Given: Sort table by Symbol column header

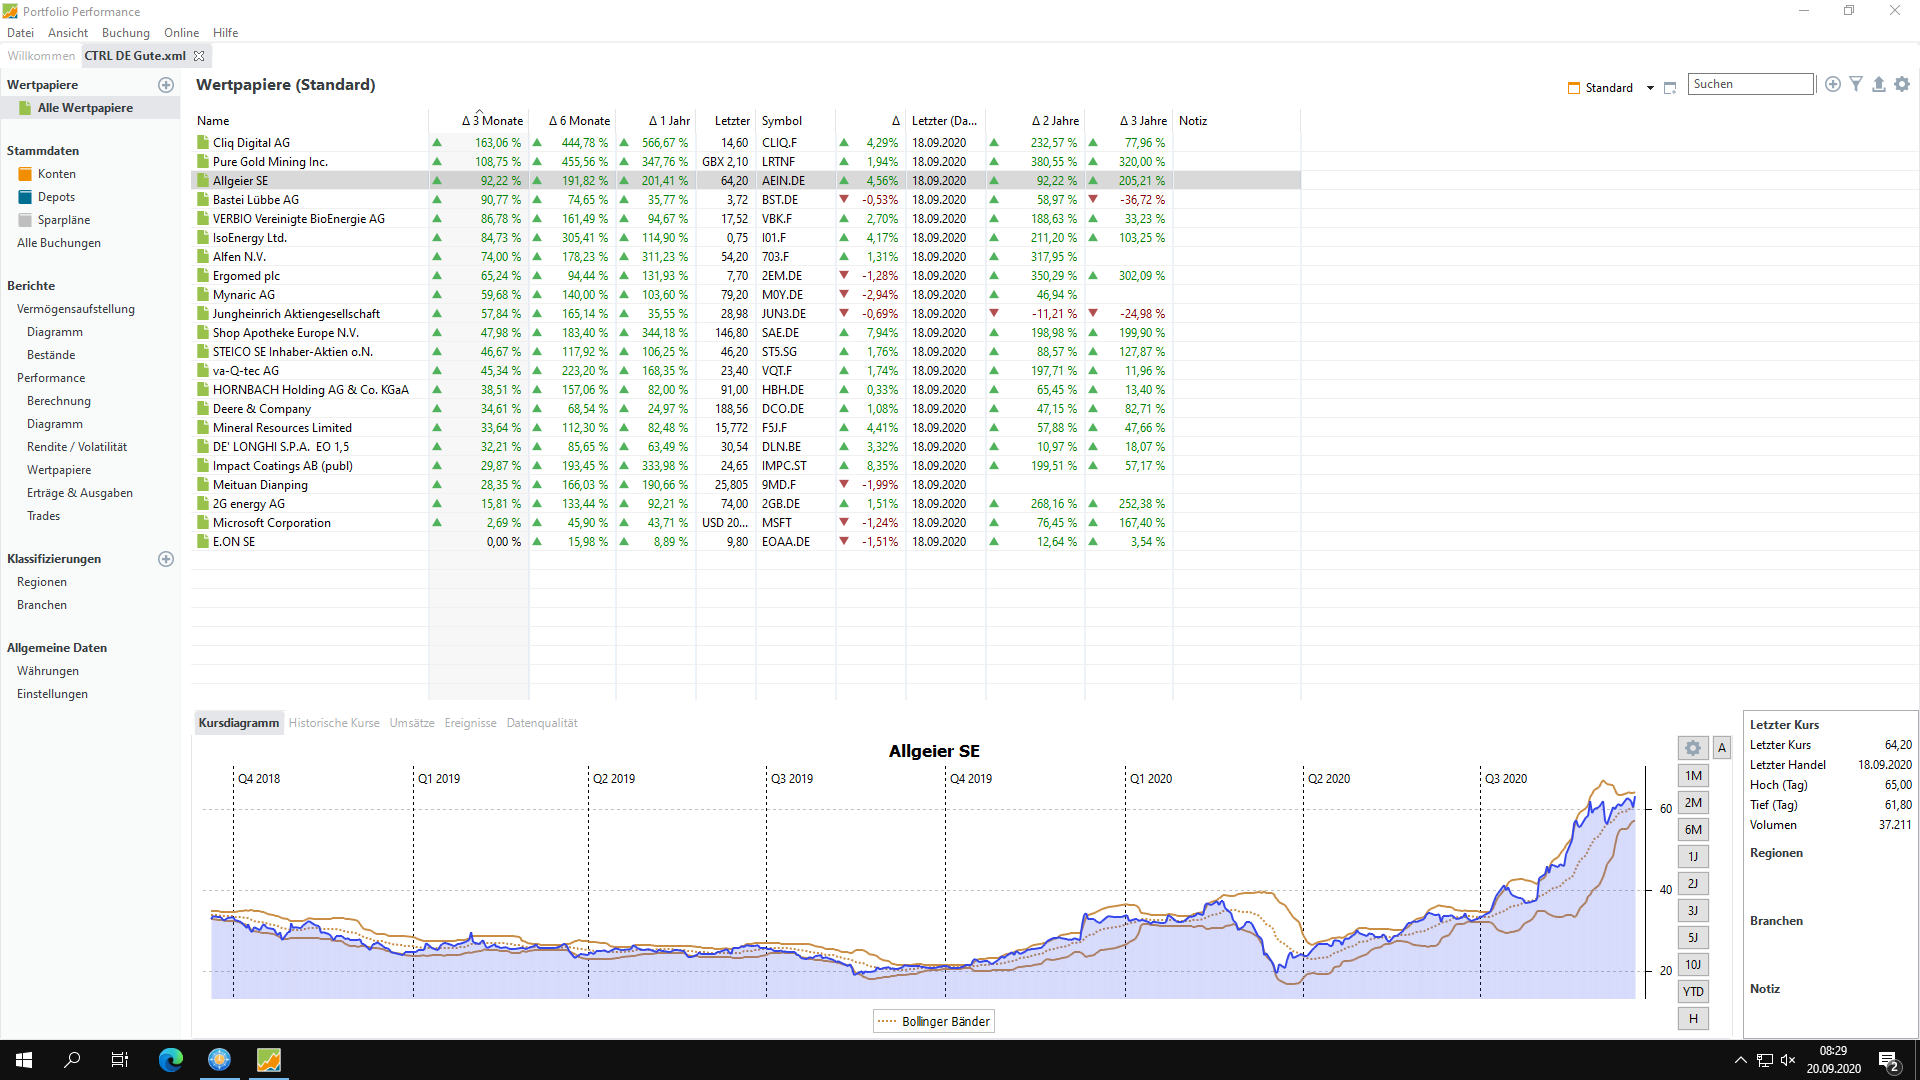Looking at the screenshot, I should coord(795,121).
